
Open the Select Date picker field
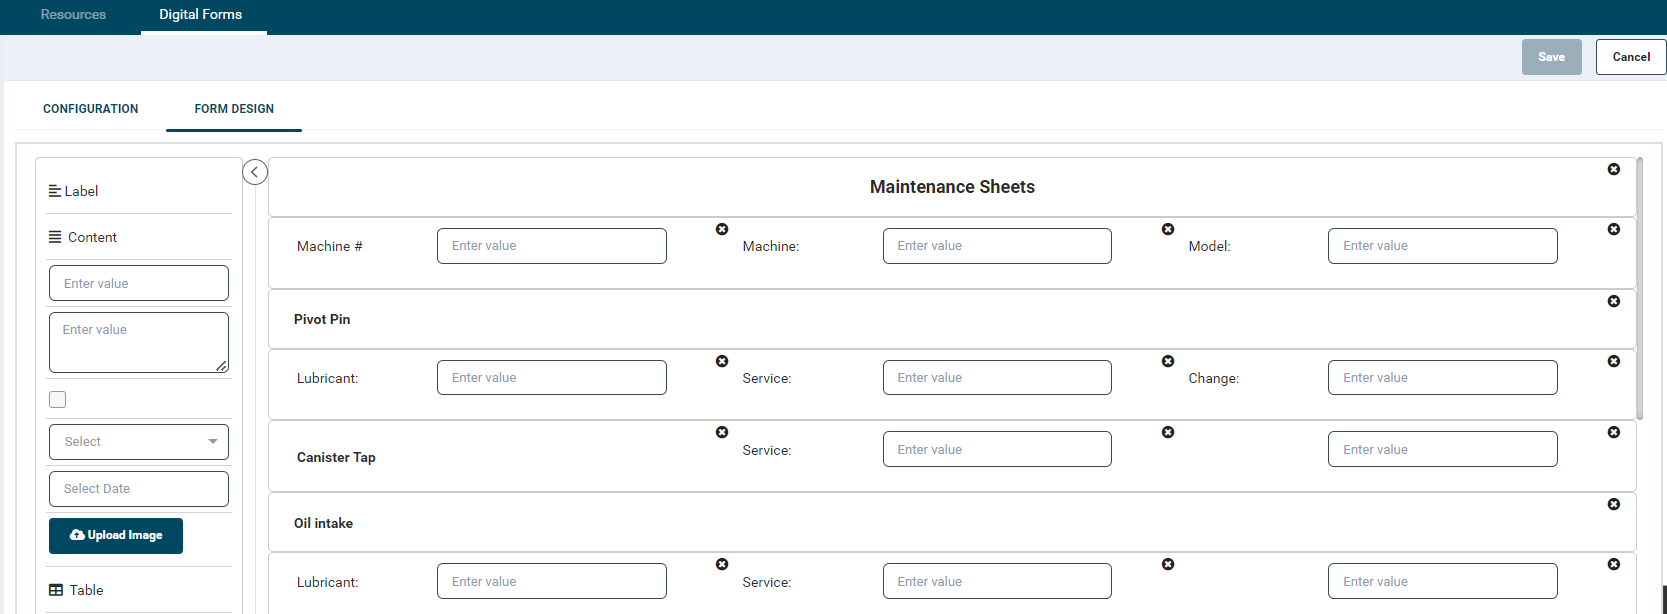tap(139, 489)
